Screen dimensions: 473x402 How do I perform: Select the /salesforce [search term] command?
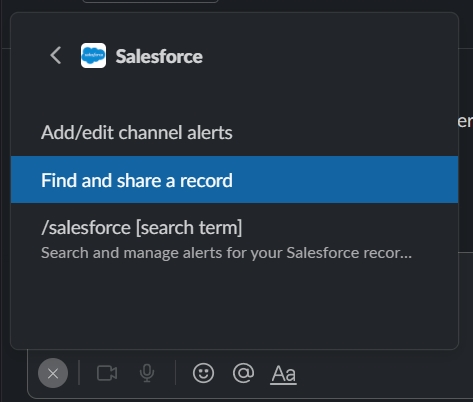tap(234, 239)
